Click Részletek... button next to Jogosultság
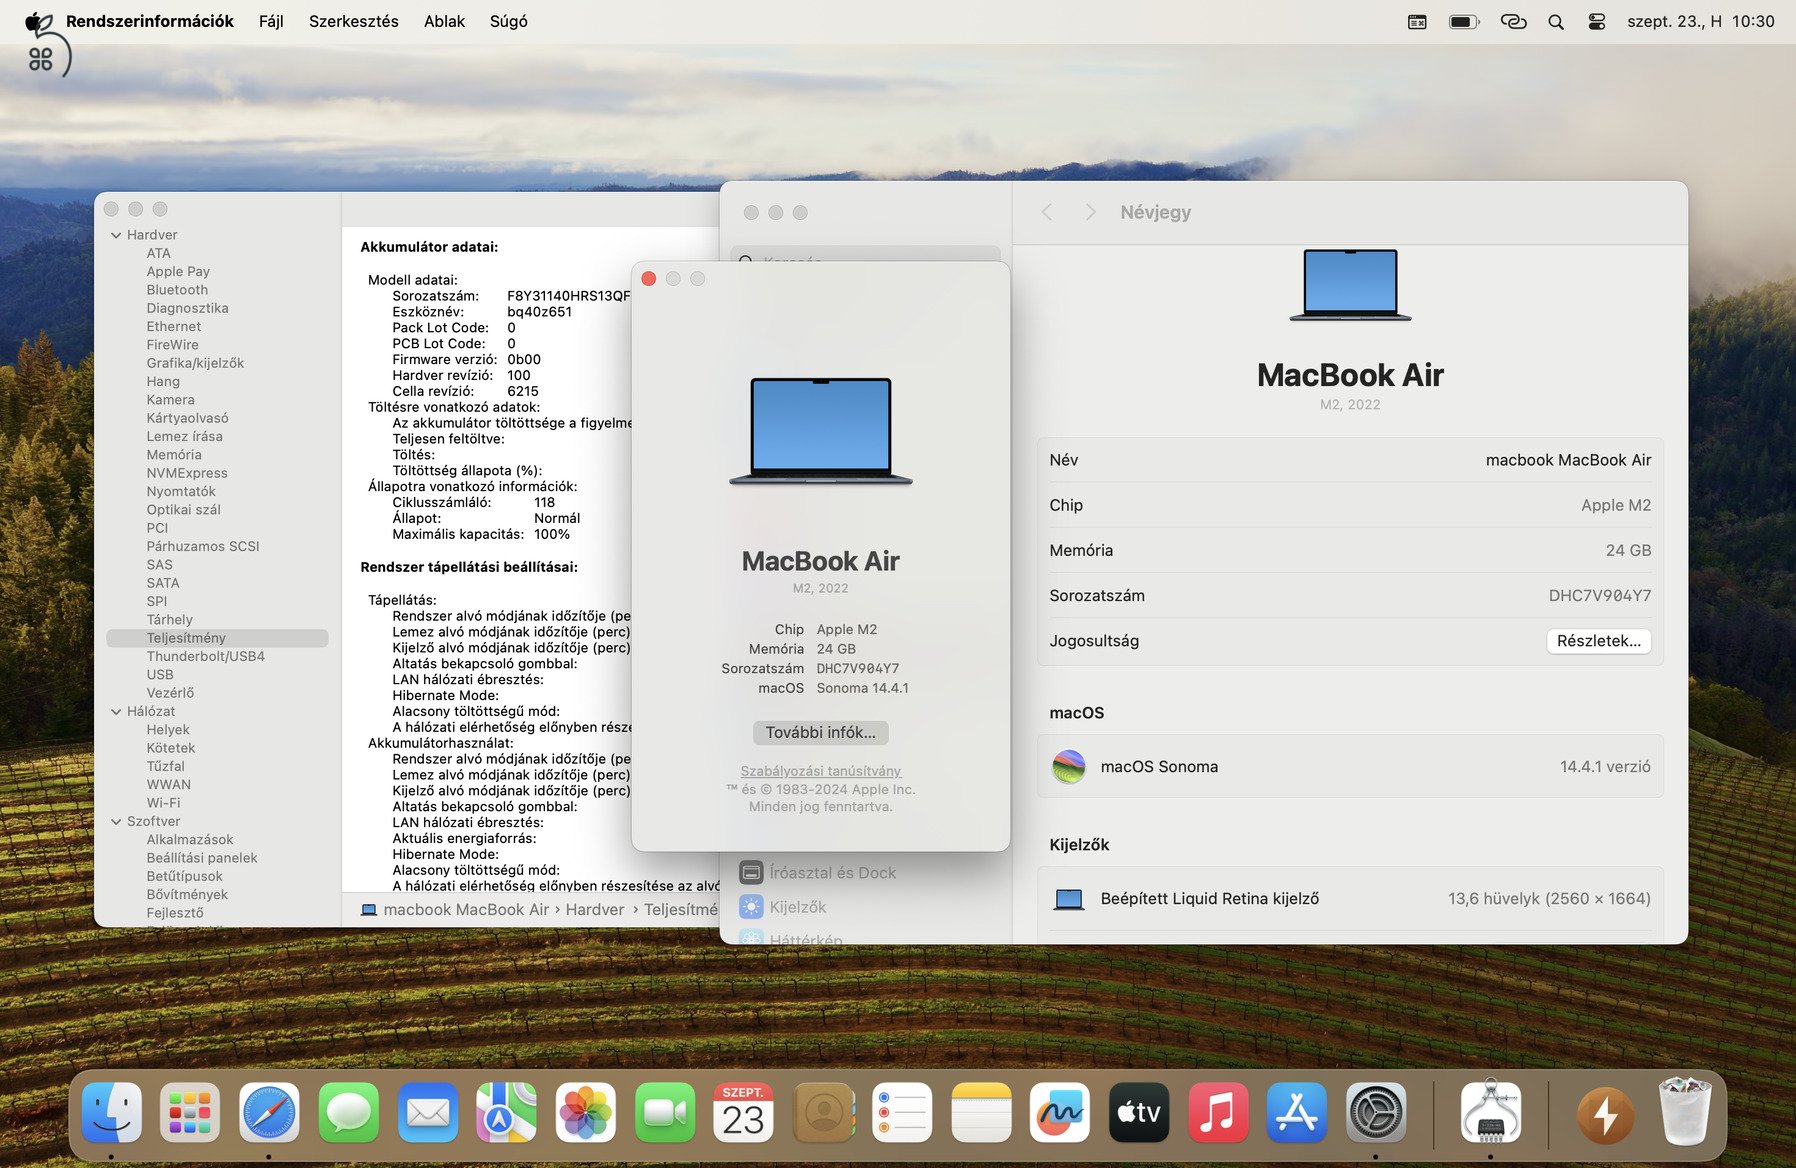This screenshot has height=1168, width=1796. pos(1598,641)
